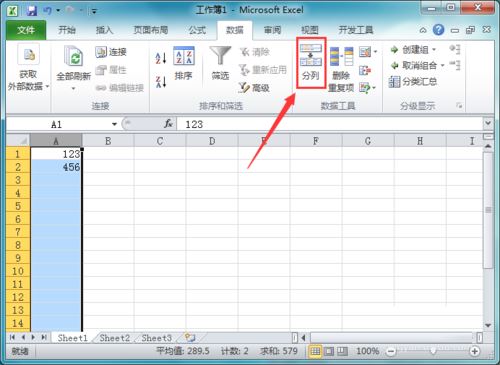The height and width of the screenshot is (365, 500).
Task: Expand the 全部刷新 dropdown arrow
Action: click(73, 89)
